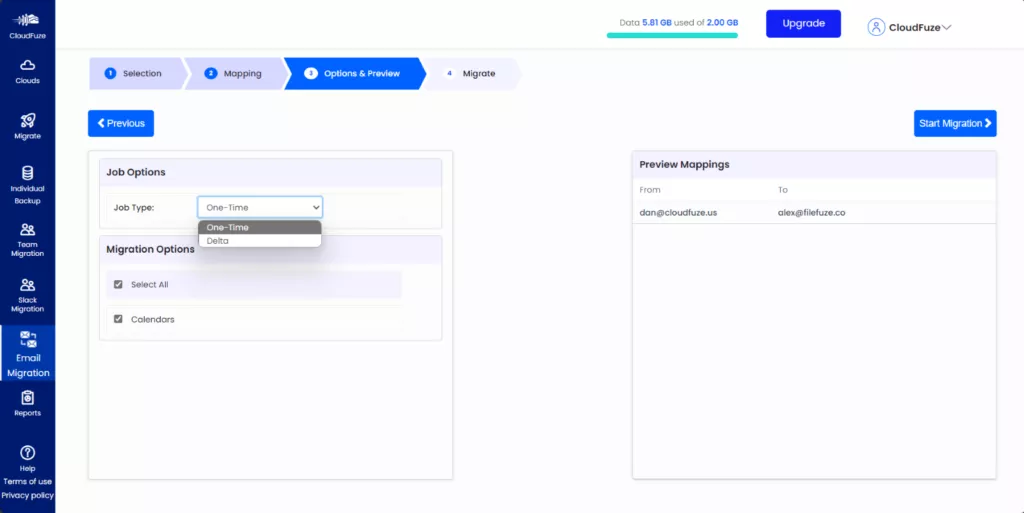Open the Team Migration icon
Image resolution: width=1024 pixels, height=513 pixels.
click(x=27, y=229)
